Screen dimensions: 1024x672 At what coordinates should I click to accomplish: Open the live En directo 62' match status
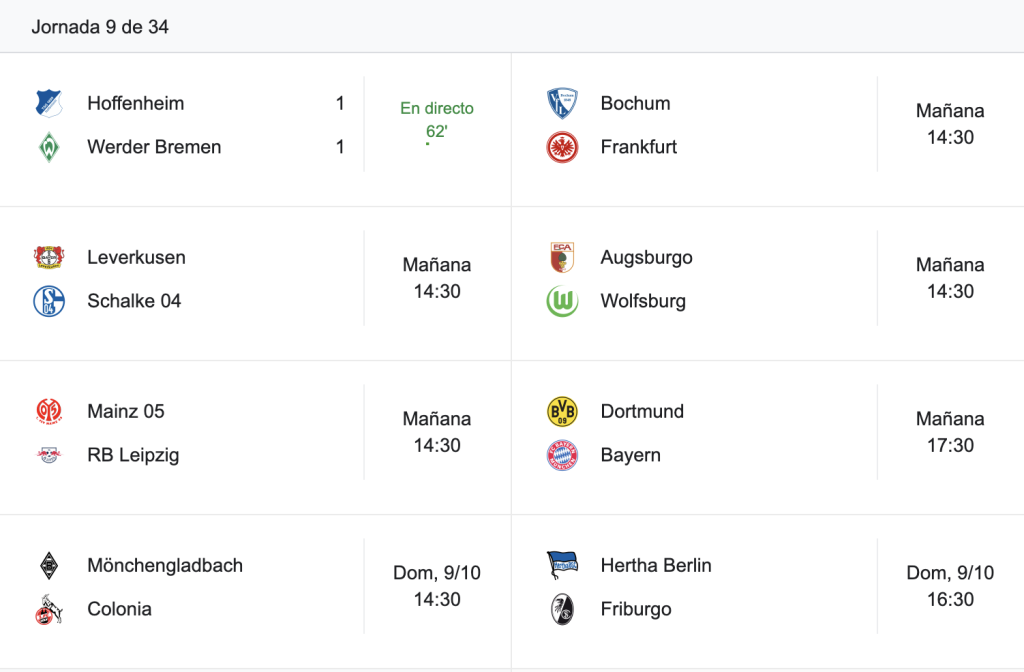coord(437,120)
